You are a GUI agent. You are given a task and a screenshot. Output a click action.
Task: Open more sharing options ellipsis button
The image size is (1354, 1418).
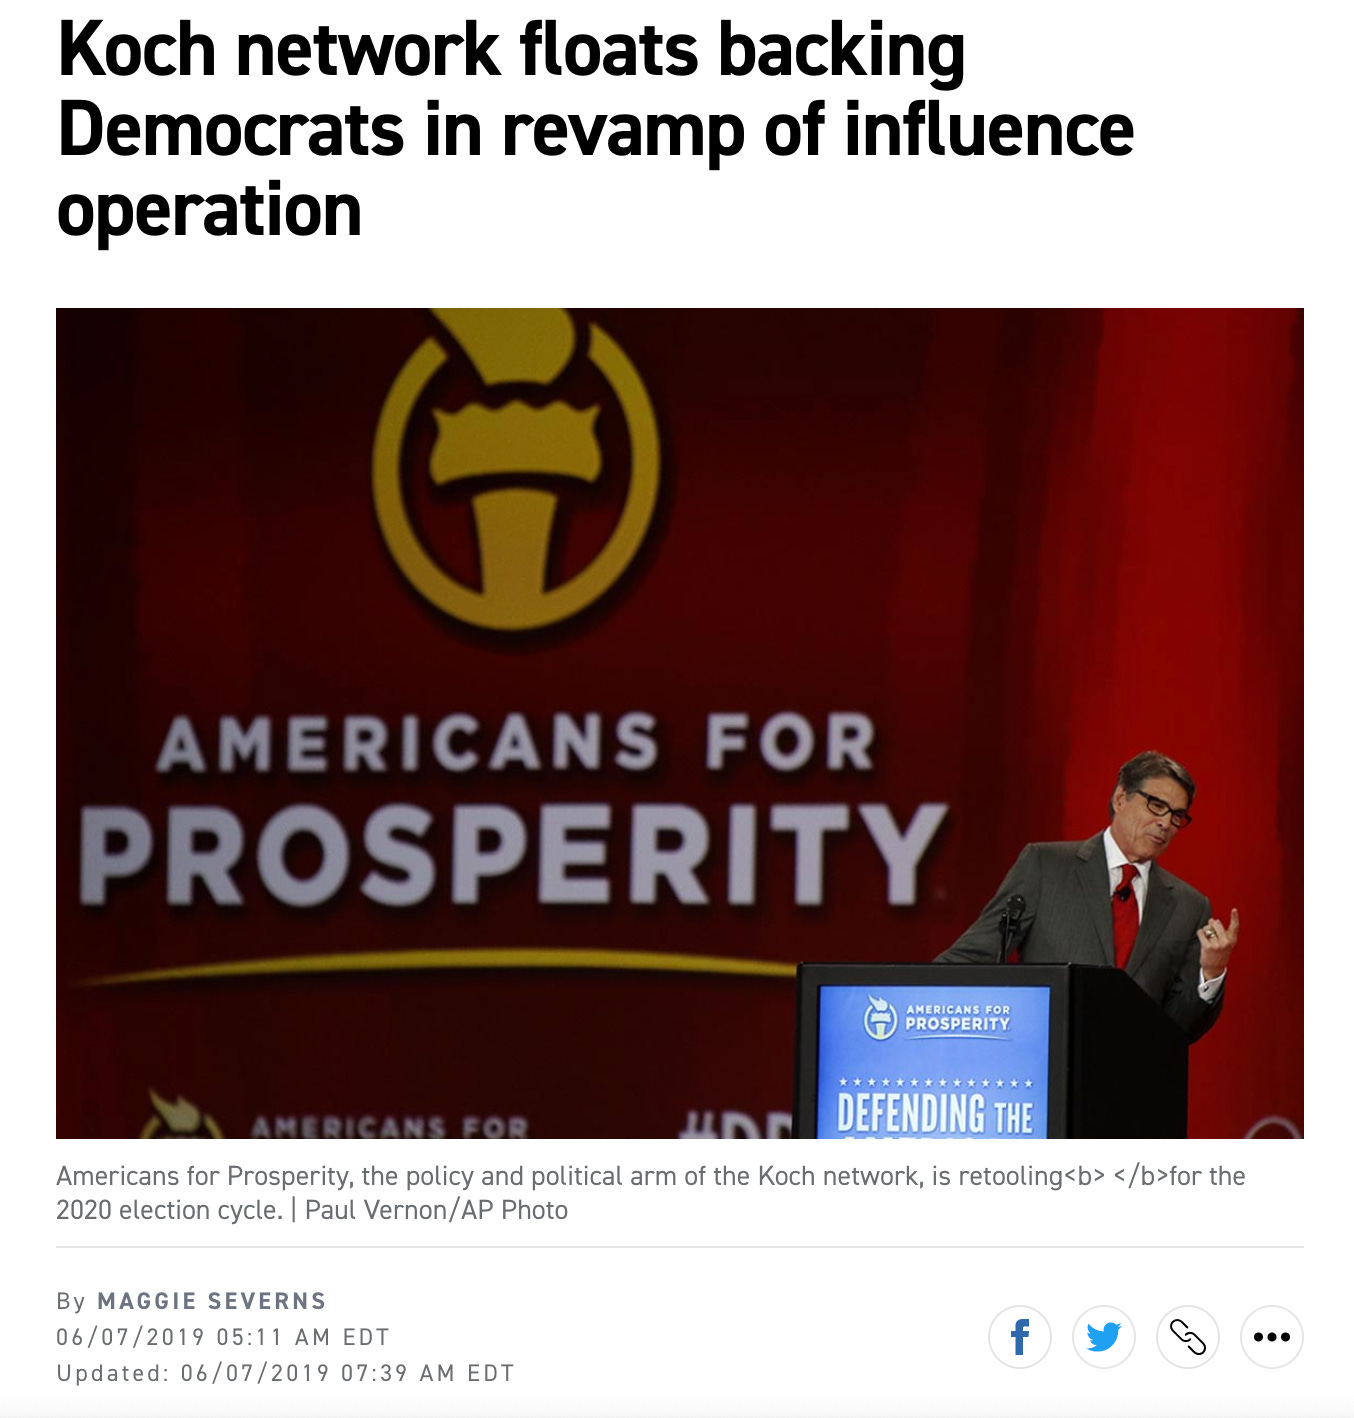[x=1271, y=1336]
